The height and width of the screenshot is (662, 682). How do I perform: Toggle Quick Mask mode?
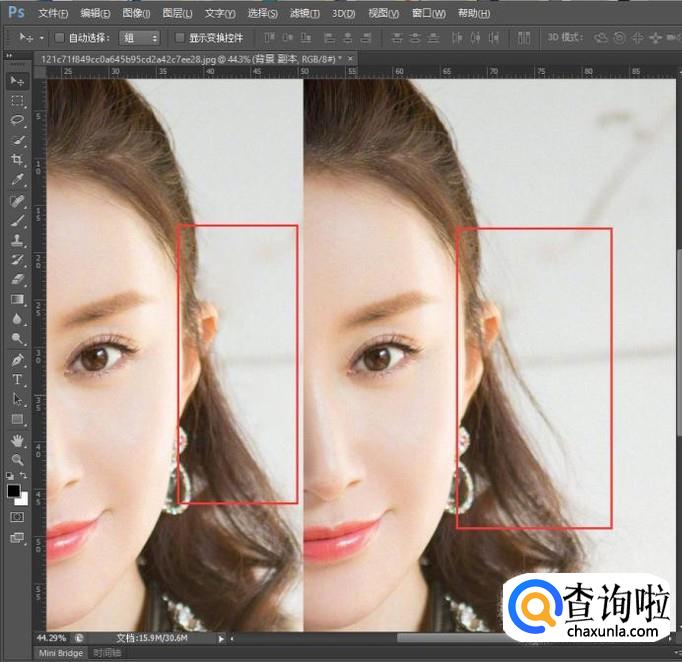coord(17,517)
